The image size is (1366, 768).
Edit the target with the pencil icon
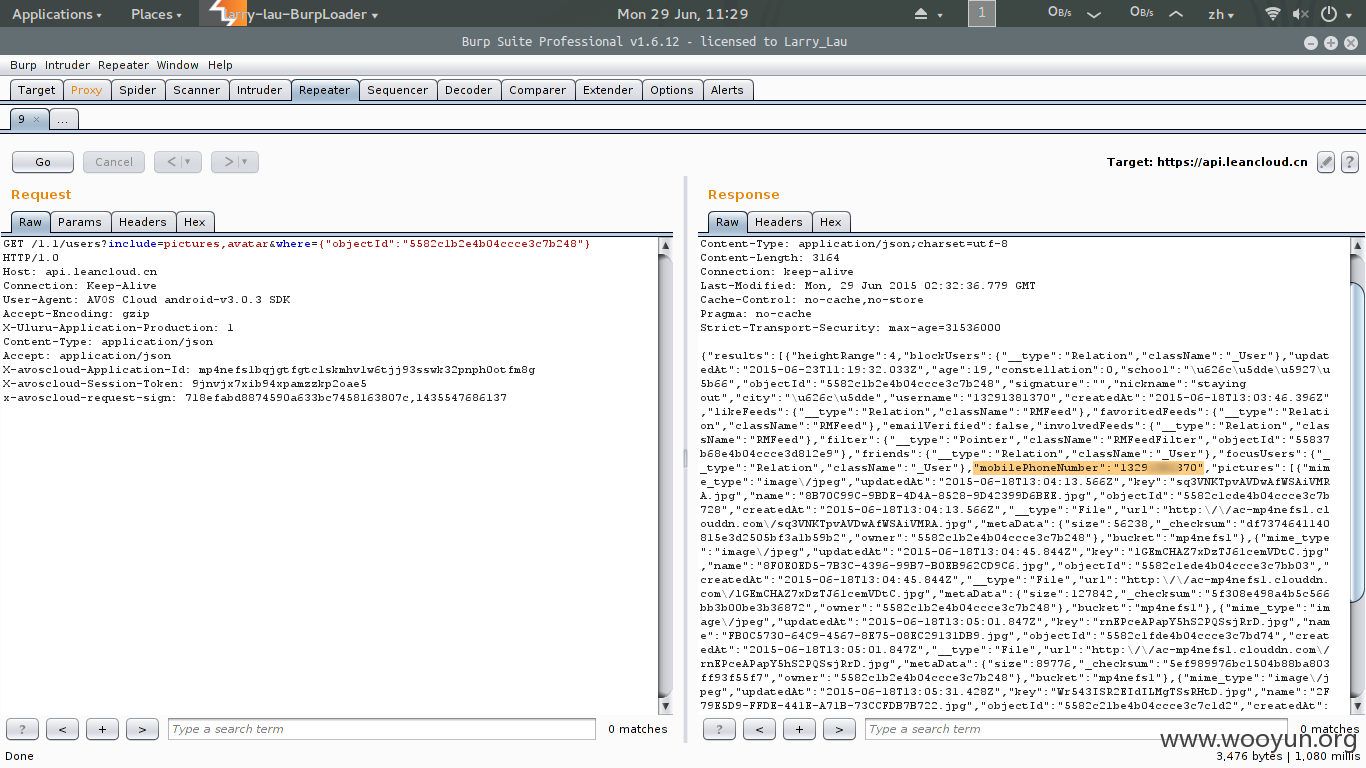1326,162
